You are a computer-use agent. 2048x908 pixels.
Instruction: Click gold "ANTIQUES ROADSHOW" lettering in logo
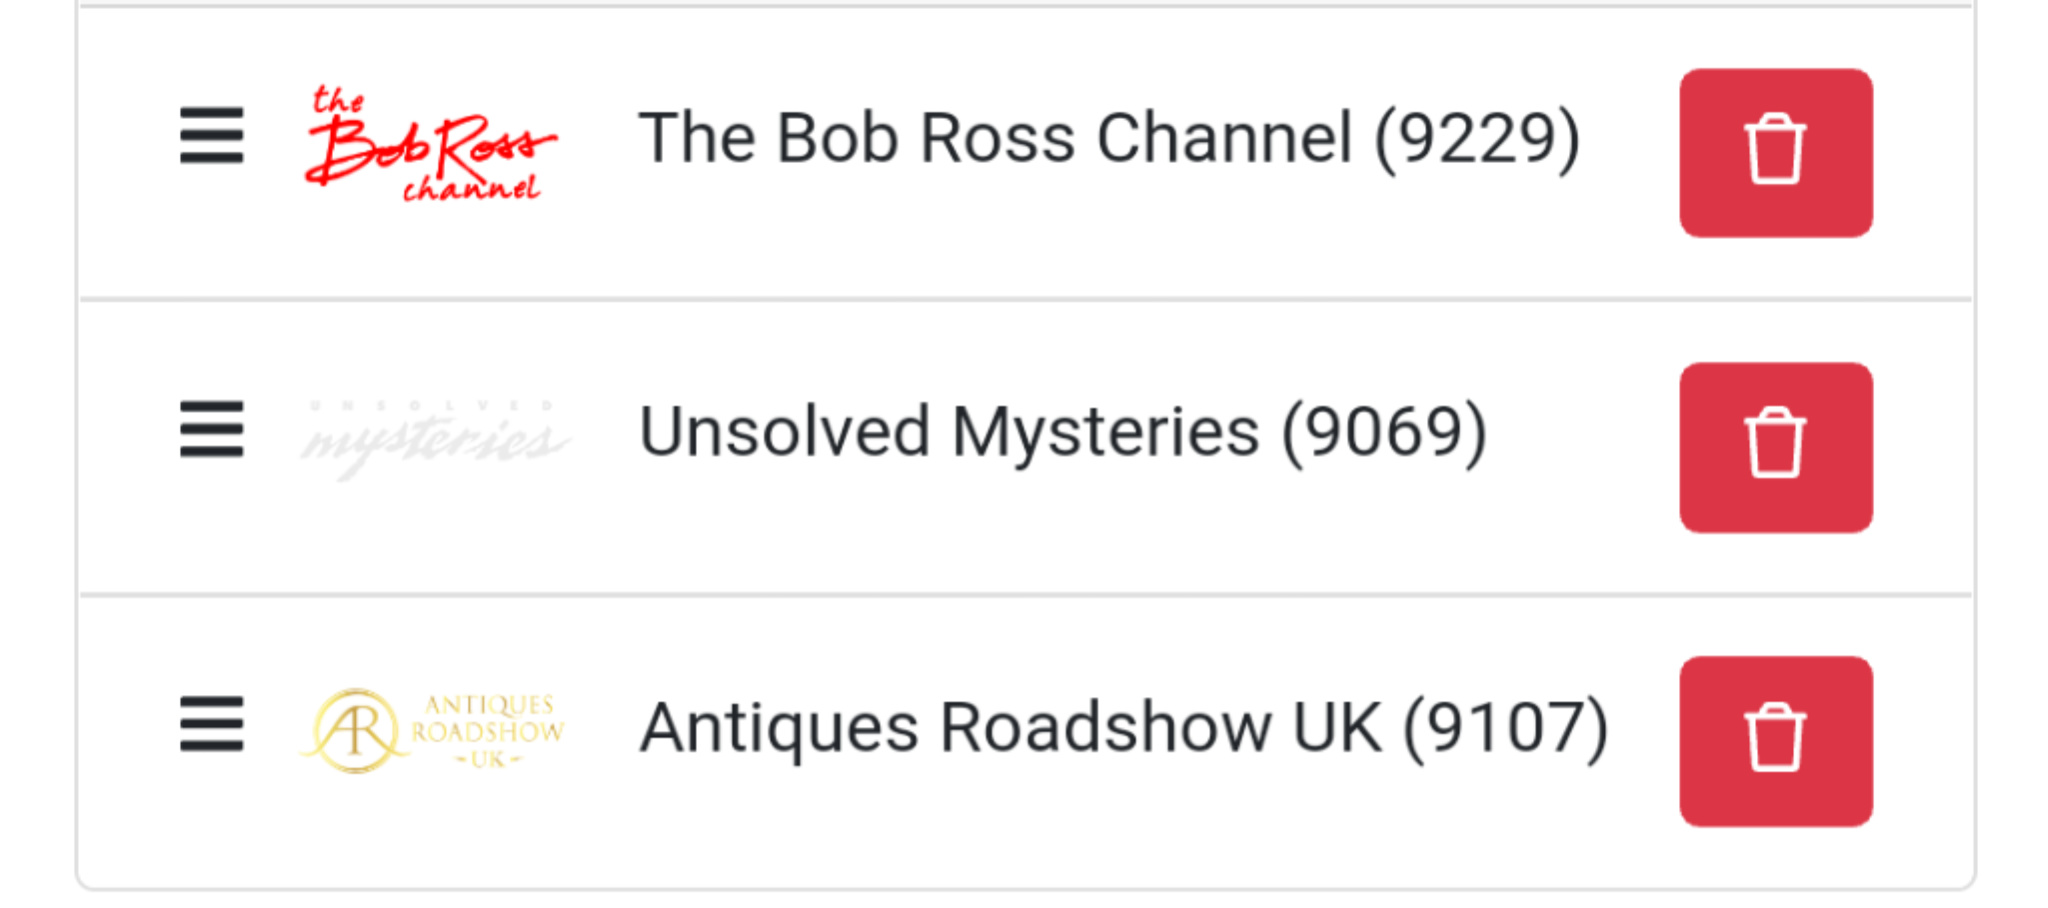(488, 719)
